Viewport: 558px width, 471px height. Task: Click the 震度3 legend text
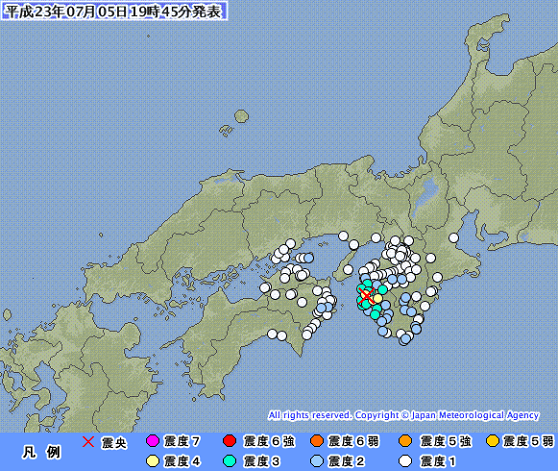point(262,461)
